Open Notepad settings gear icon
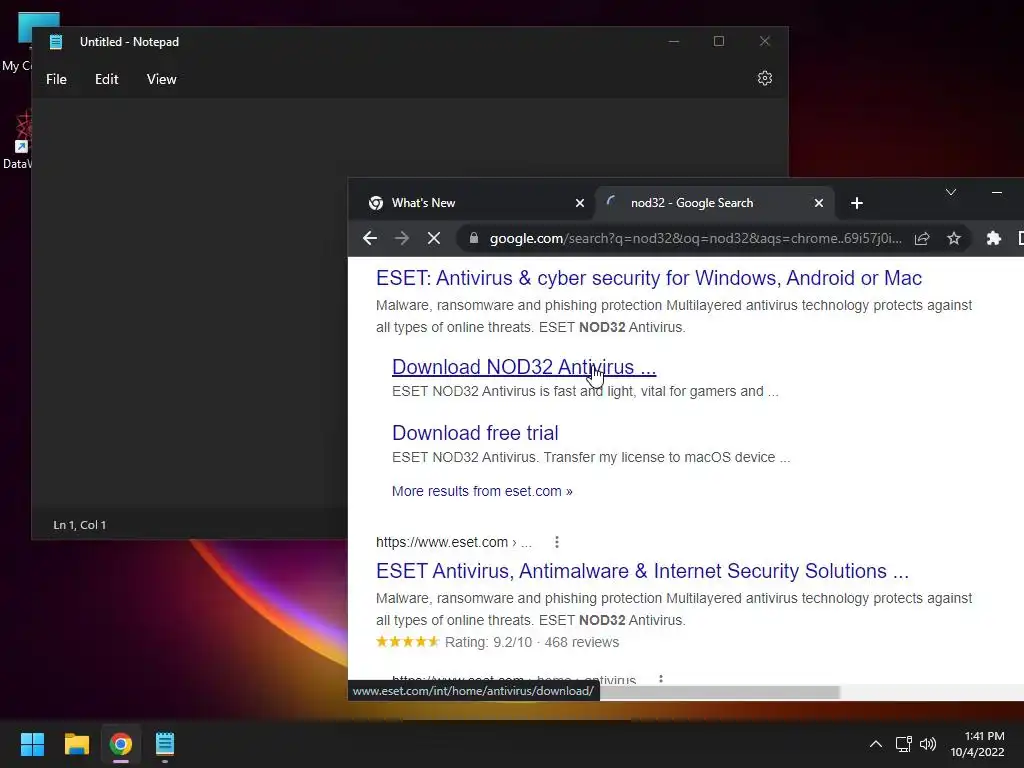Image resolution: width=1024 pixels, height=768 pixels. coord(765,78)
